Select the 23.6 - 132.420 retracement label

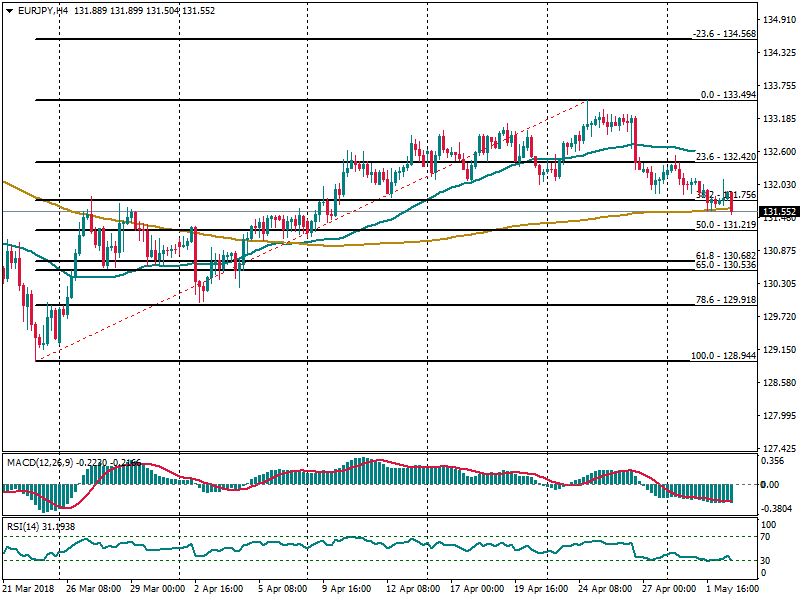[725, 157]
